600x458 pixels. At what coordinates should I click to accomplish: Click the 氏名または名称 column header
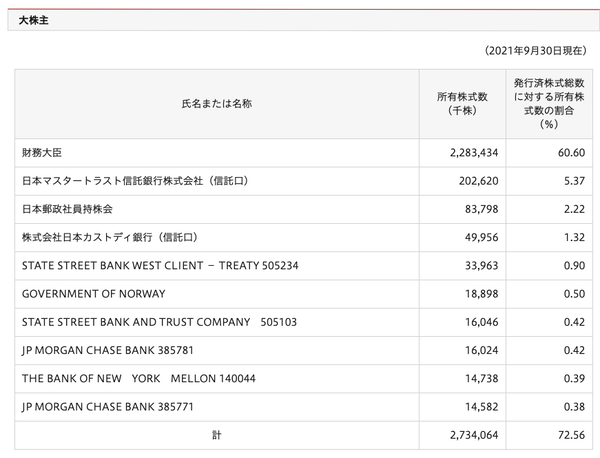pyautogui.click(x=217, y=104)
